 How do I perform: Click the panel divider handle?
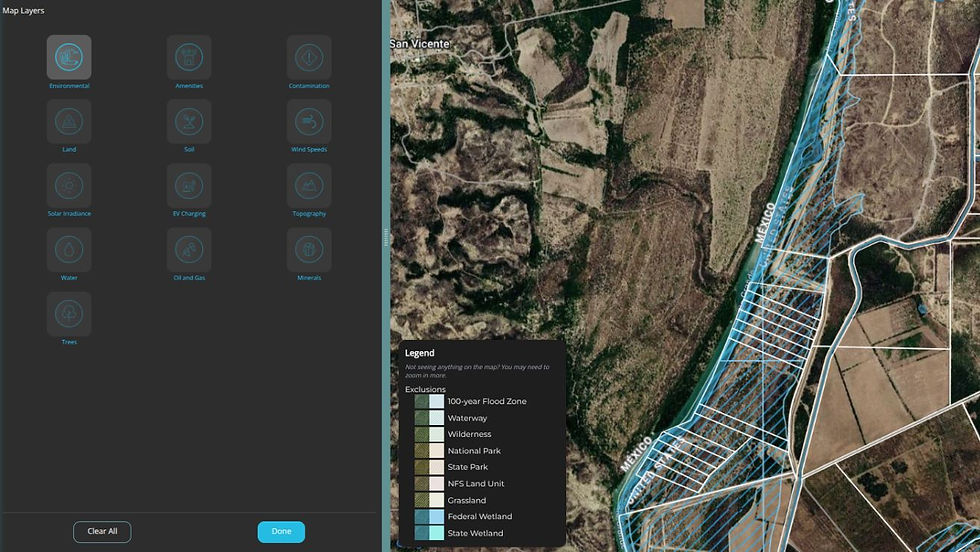tap(386, 238)
